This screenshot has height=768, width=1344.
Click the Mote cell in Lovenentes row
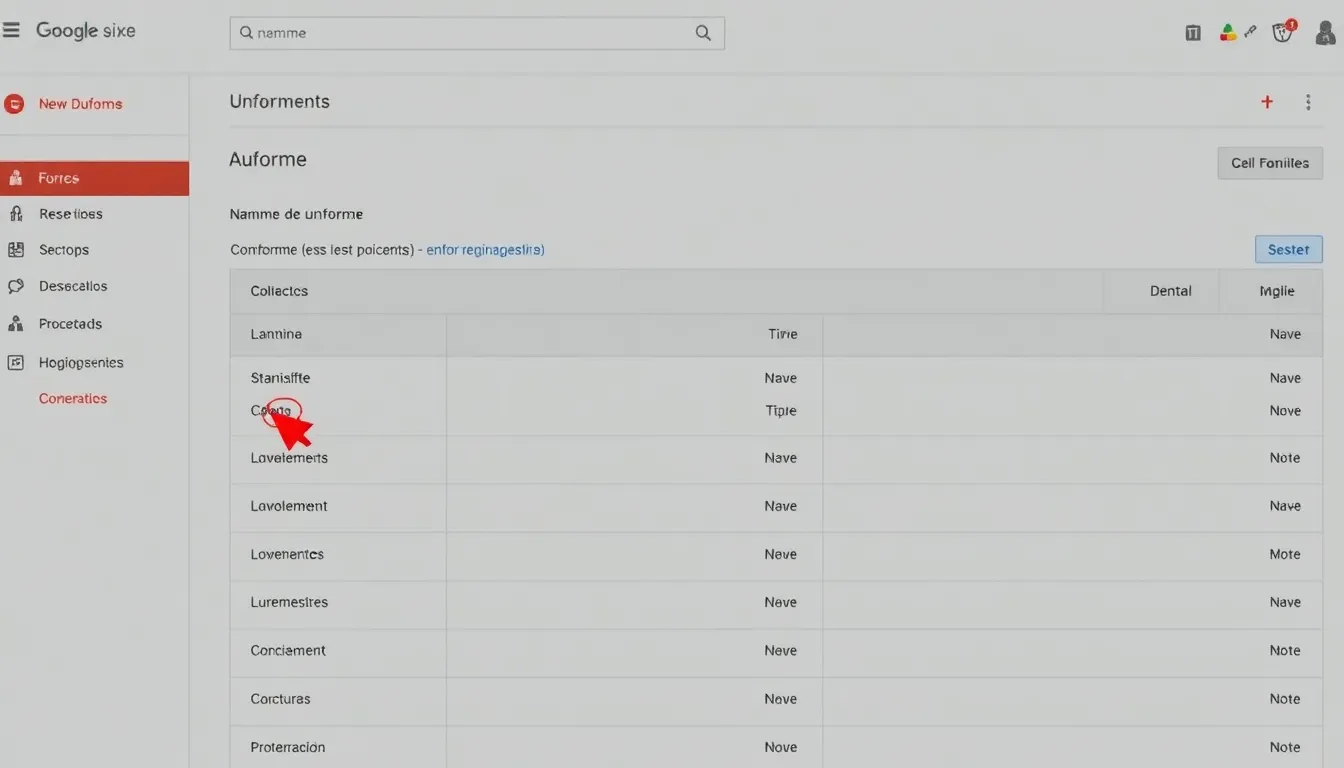(1285, 555)
